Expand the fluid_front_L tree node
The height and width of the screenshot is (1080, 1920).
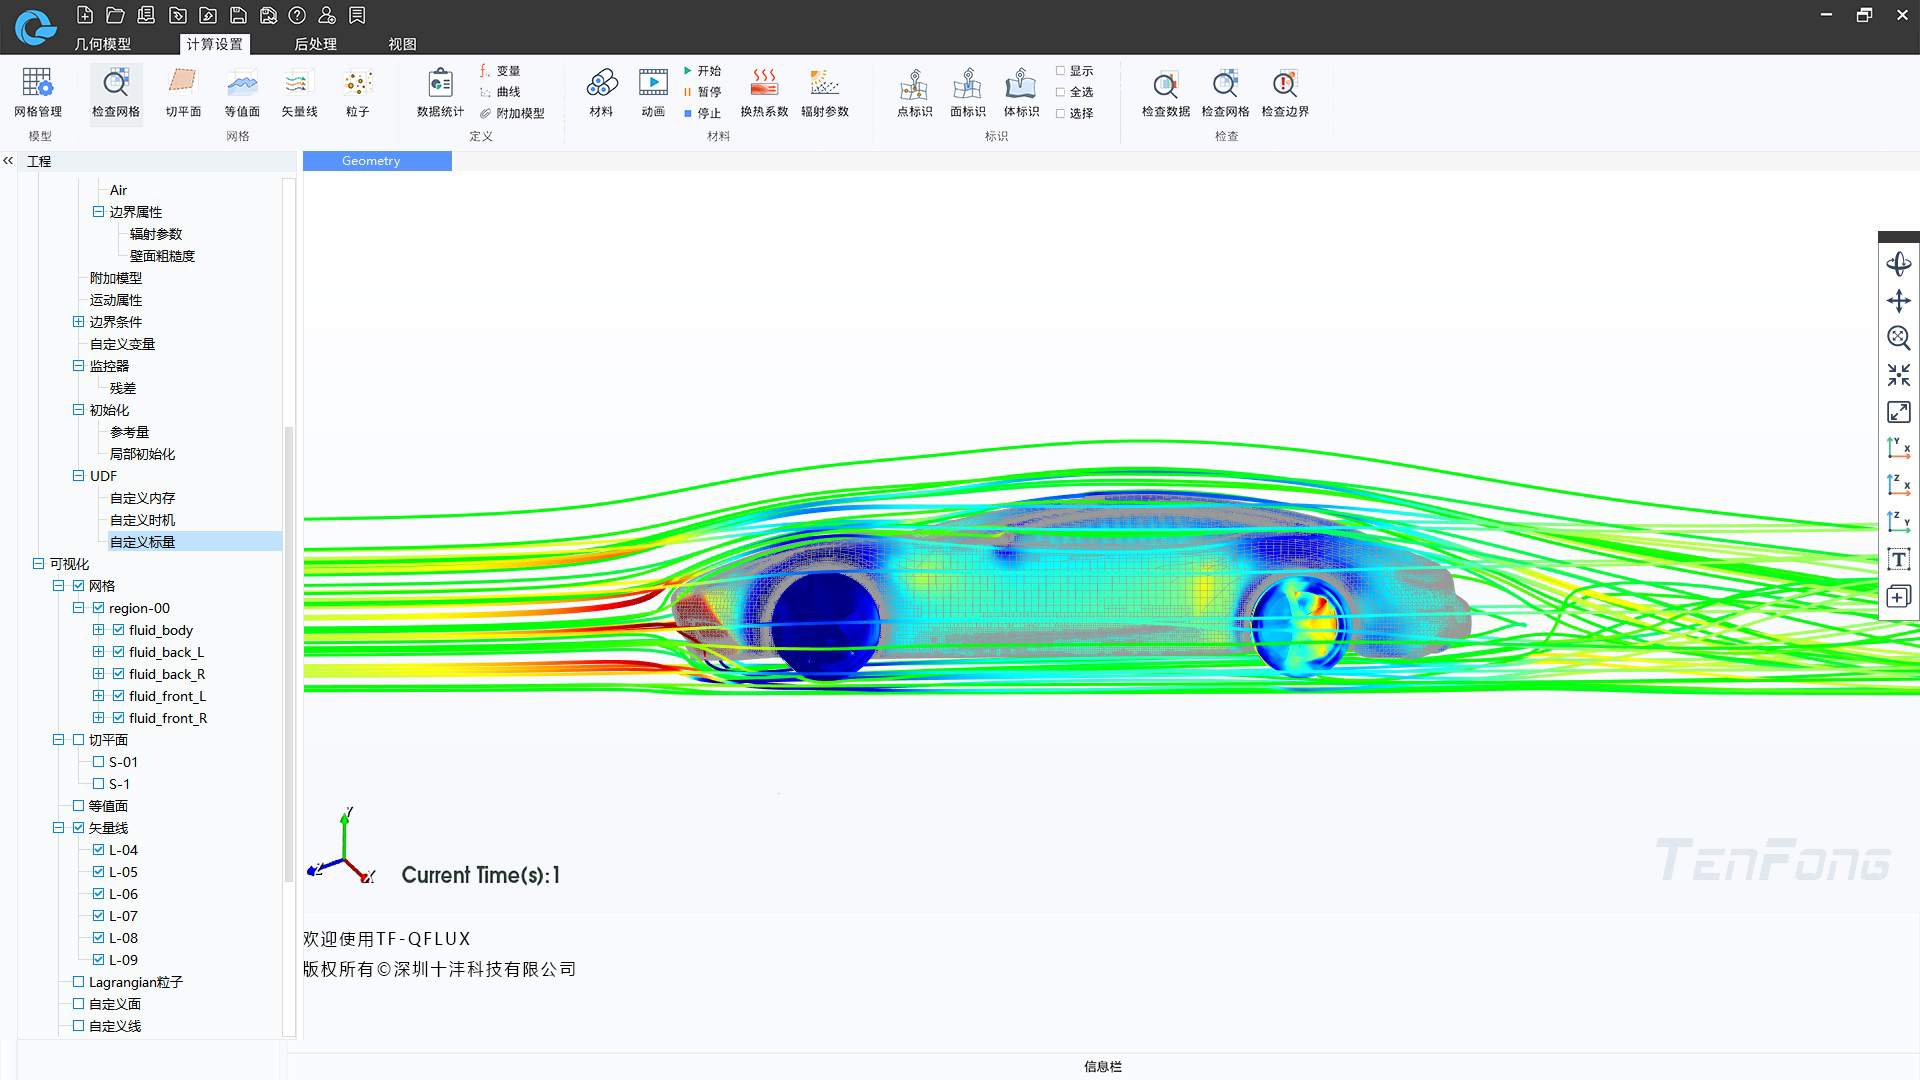point(98,696)
